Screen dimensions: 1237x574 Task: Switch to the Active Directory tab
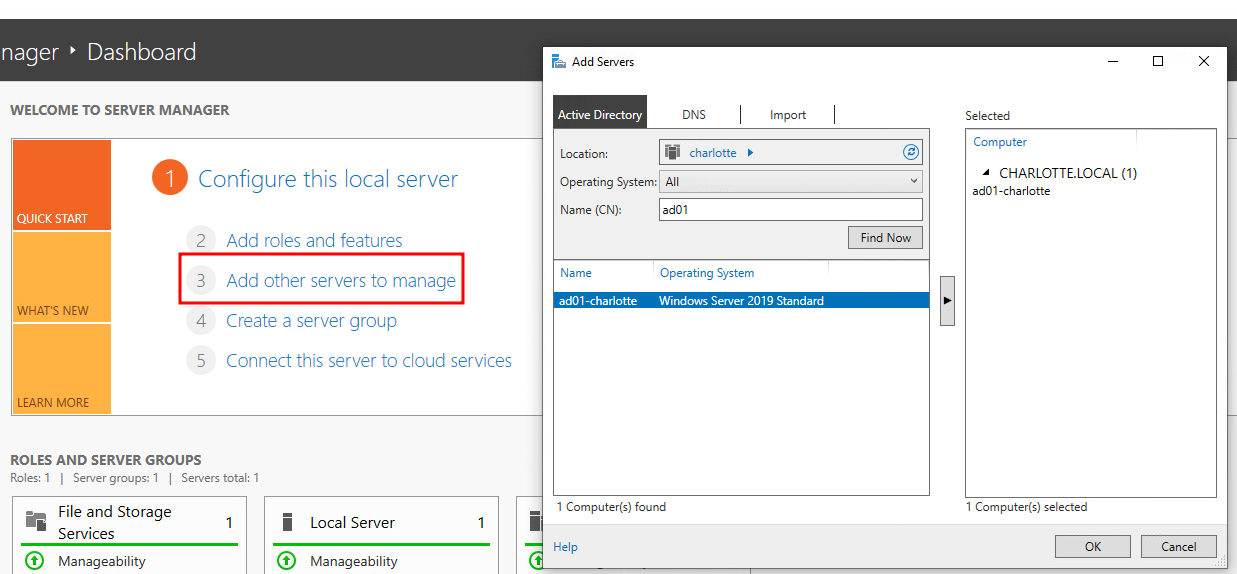(x=600, y=114)
